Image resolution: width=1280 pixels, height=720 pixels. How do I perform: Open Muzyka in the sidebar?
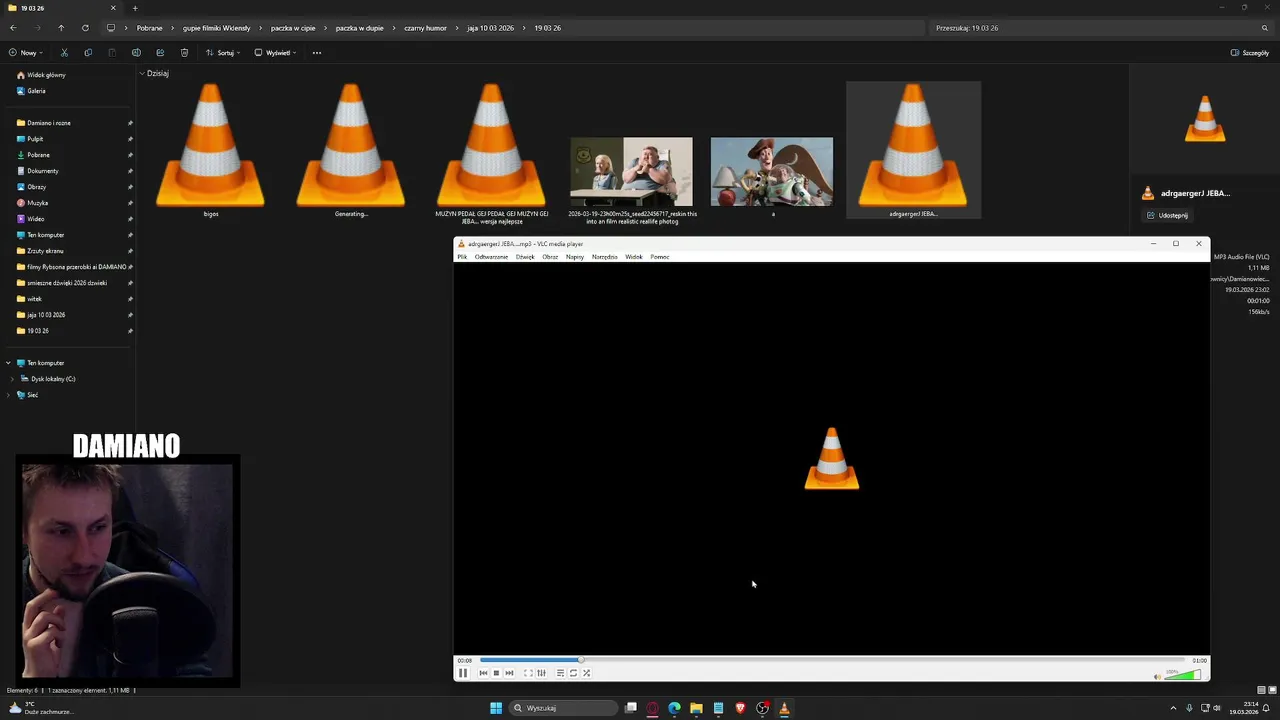click(x=37, y=203)
